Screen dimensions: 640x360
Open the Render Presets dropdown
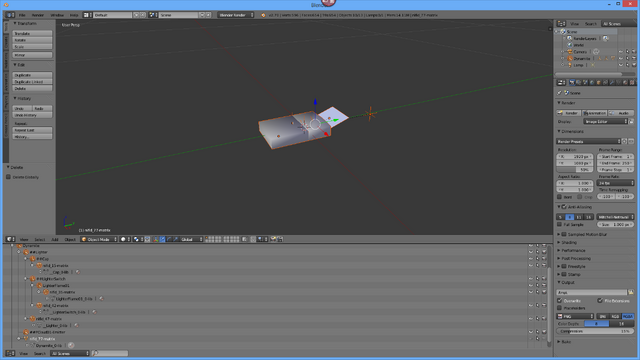click(x=588, y=142)
